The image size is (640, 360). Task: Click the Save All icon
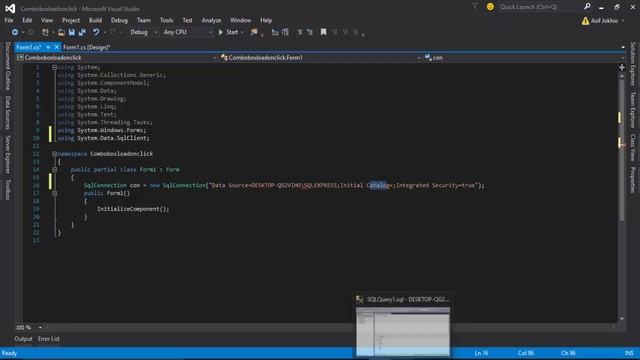tap(82, 32)
